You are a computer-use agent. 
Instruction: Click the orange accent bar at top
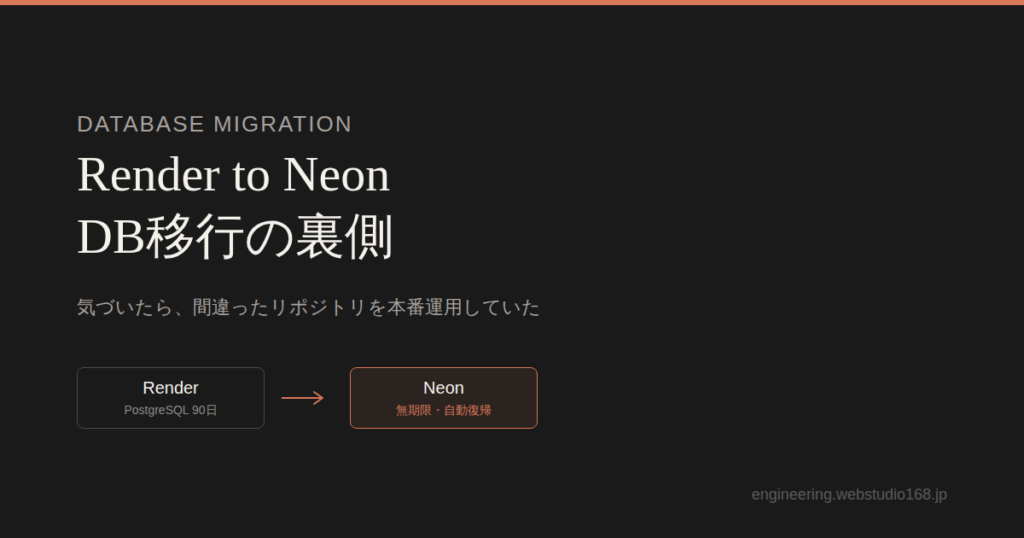pos(512,3)
